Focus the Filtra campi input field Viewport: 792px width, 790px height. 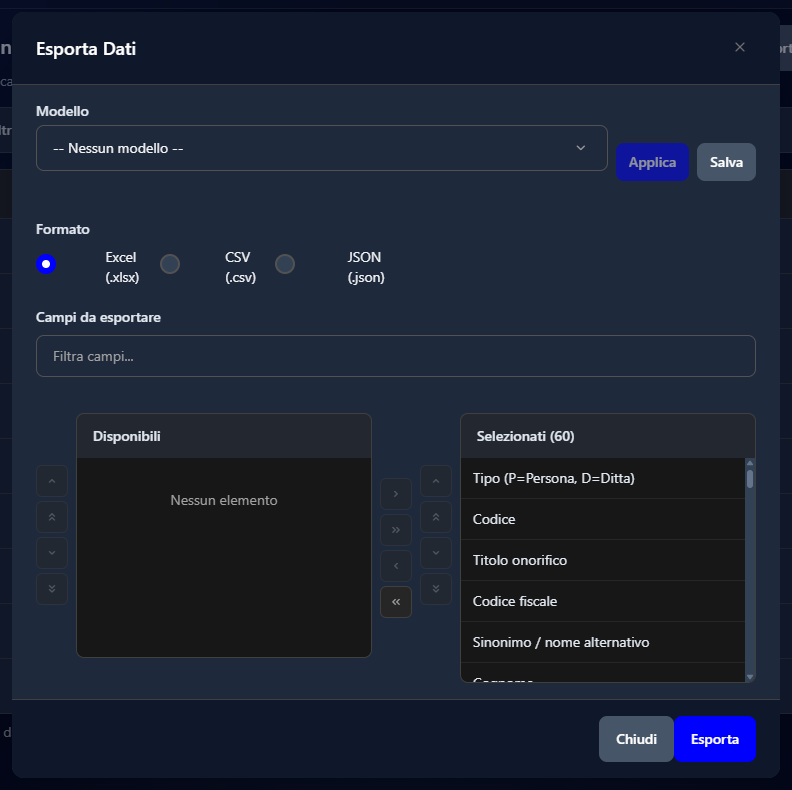[395, 356]
